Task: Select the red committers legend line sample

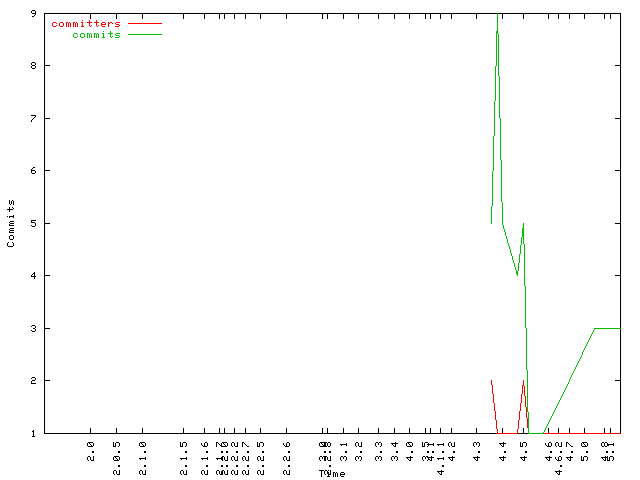Action: click(x=144, y=23)
